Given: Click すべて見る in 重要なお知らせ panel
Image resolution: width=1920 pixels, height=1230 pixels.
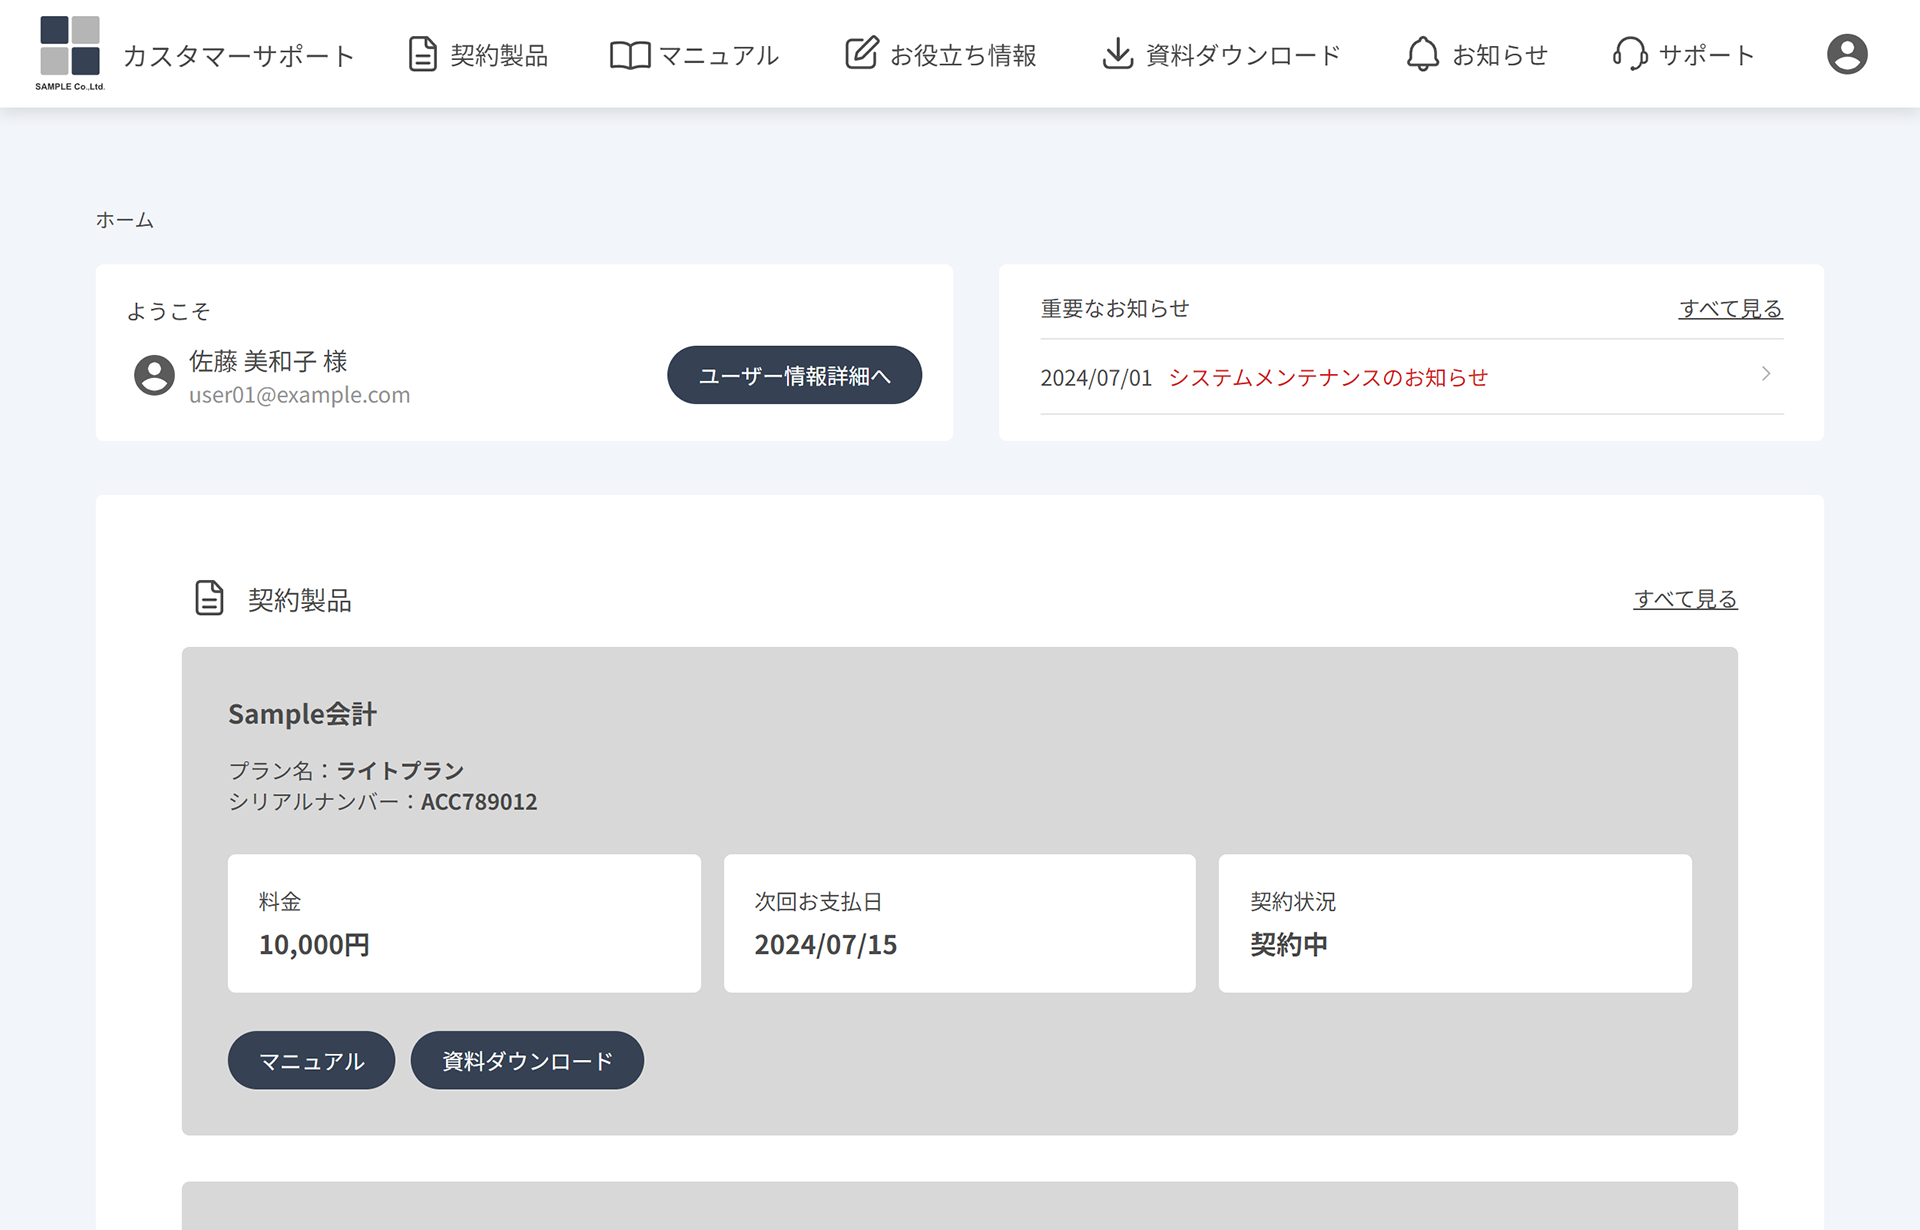Looking at the screenshot, I should click(1731, 309).
